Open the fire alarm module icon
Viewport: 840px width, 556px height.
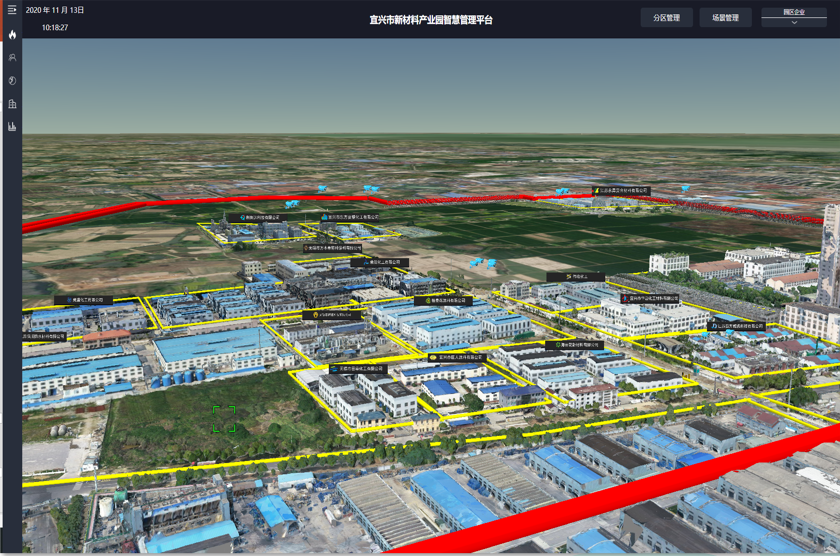coord(12,34)
